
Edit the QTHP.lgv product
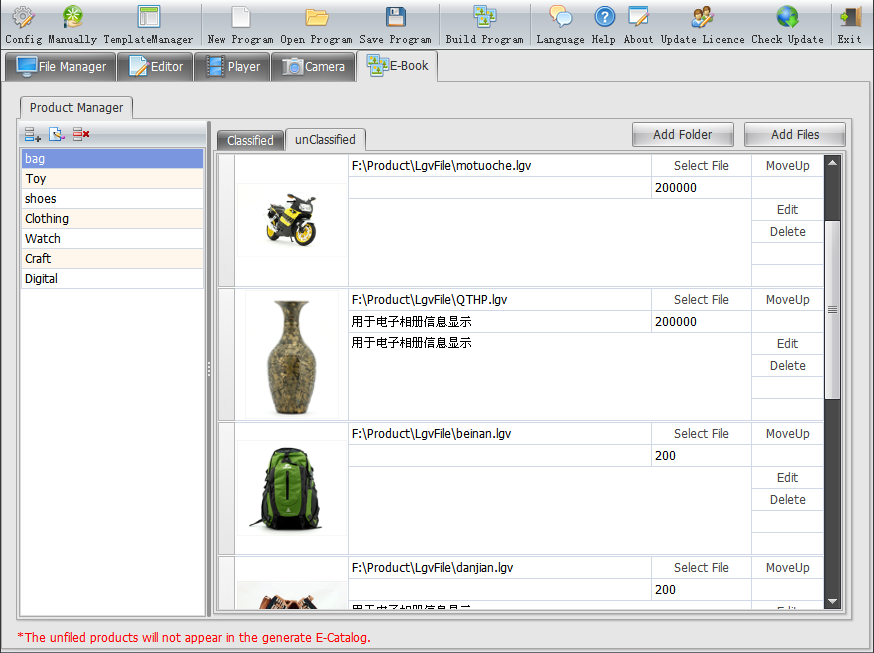(788, 344)
